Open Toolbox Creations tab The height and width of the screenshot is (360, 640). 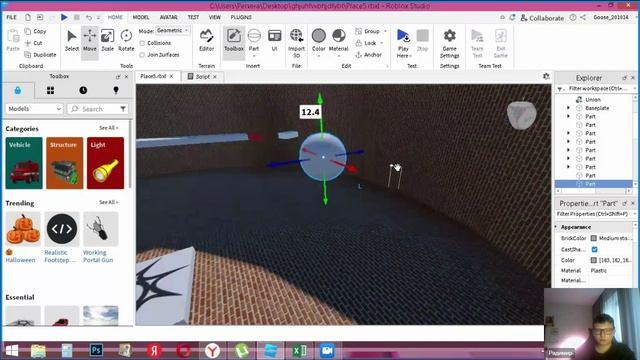tap(116, 90)
